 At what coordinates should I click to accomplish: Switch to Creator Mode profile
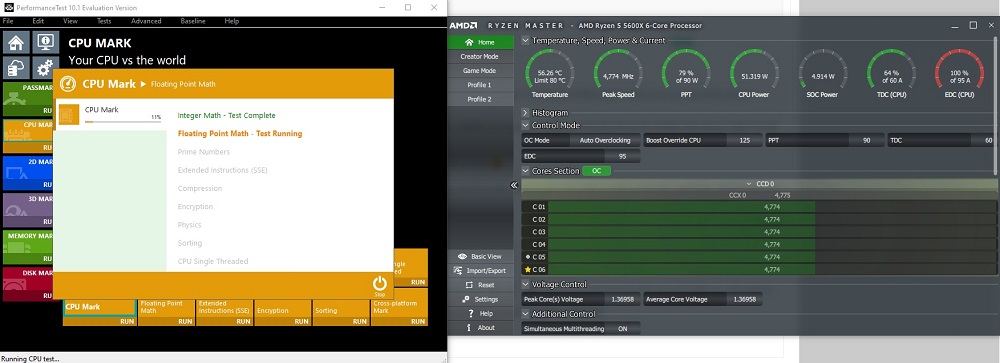pyautogui.click(x=480, y=56)
